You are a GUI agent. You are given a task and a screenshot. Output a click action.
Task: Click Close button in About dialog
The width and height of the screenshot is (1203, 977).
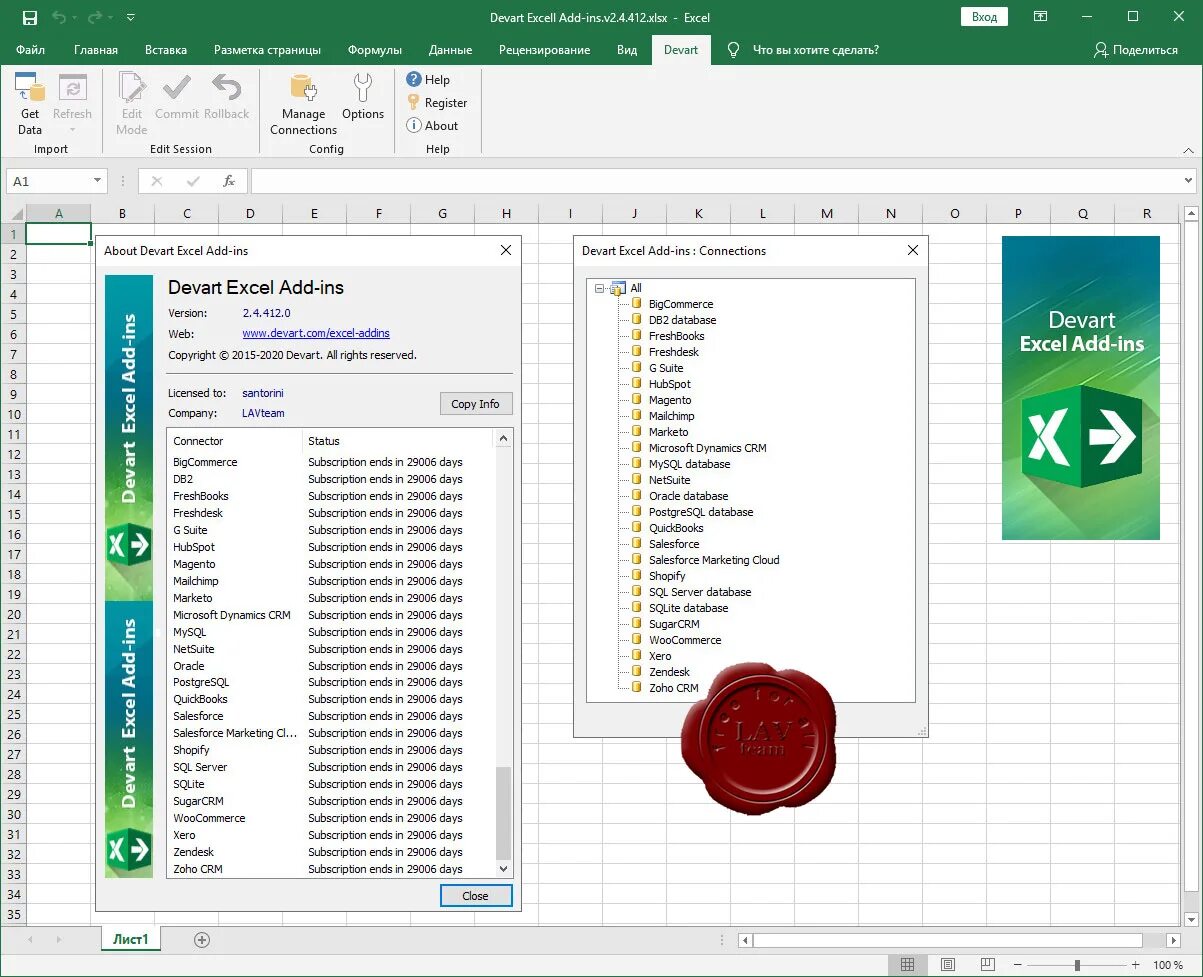[476, 896]
